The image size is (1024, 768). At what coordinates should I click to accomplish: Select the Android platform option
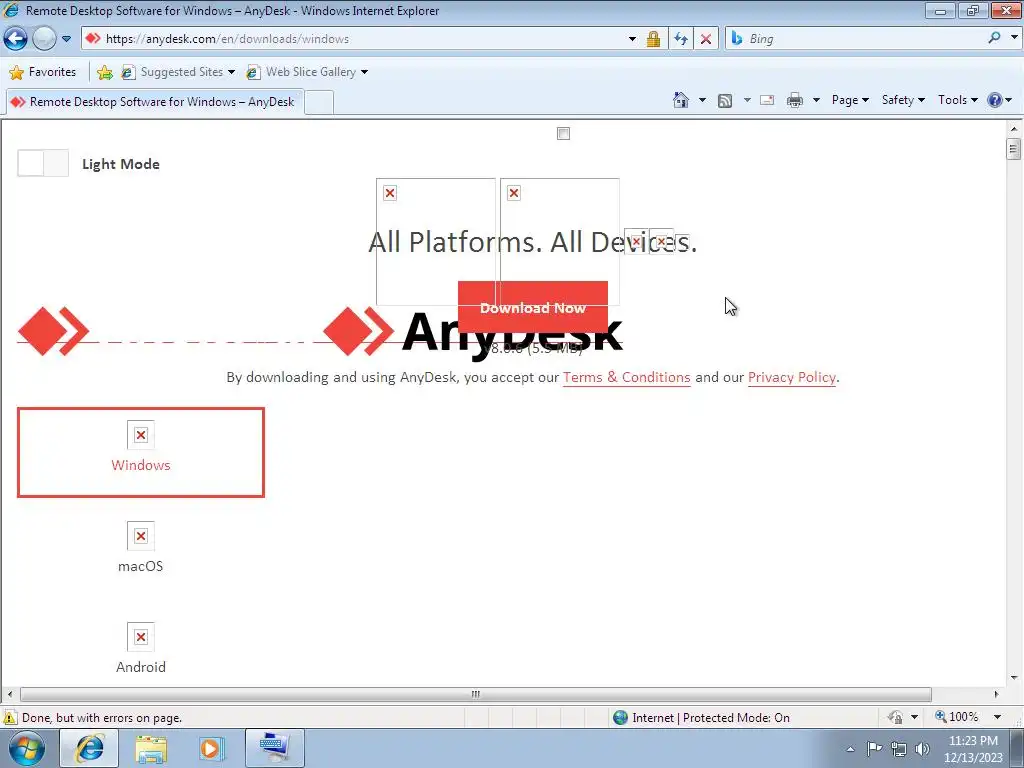(140, 667)
